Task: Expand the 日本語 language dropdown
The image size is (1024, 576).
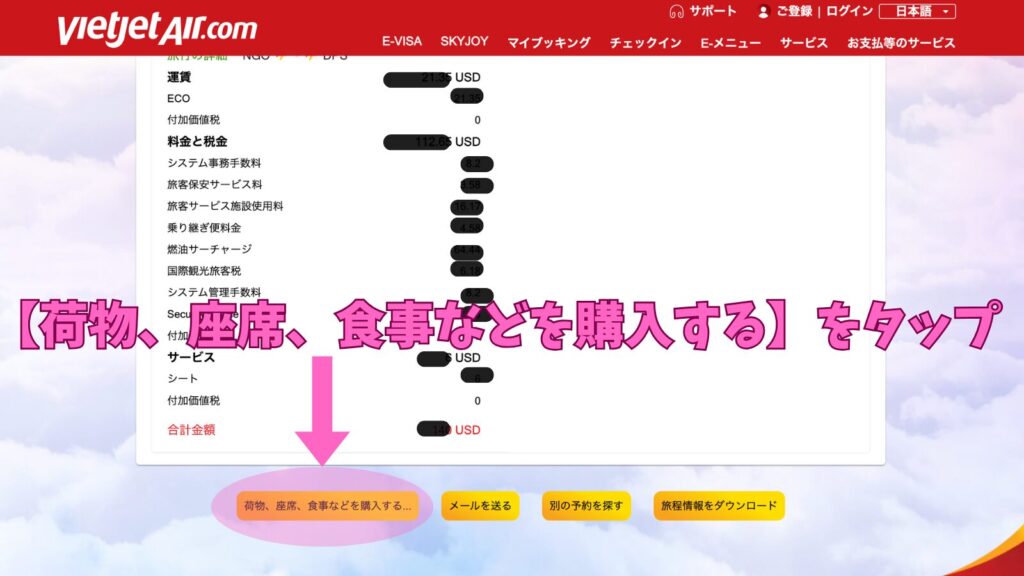Action: [x=917, y=12]
